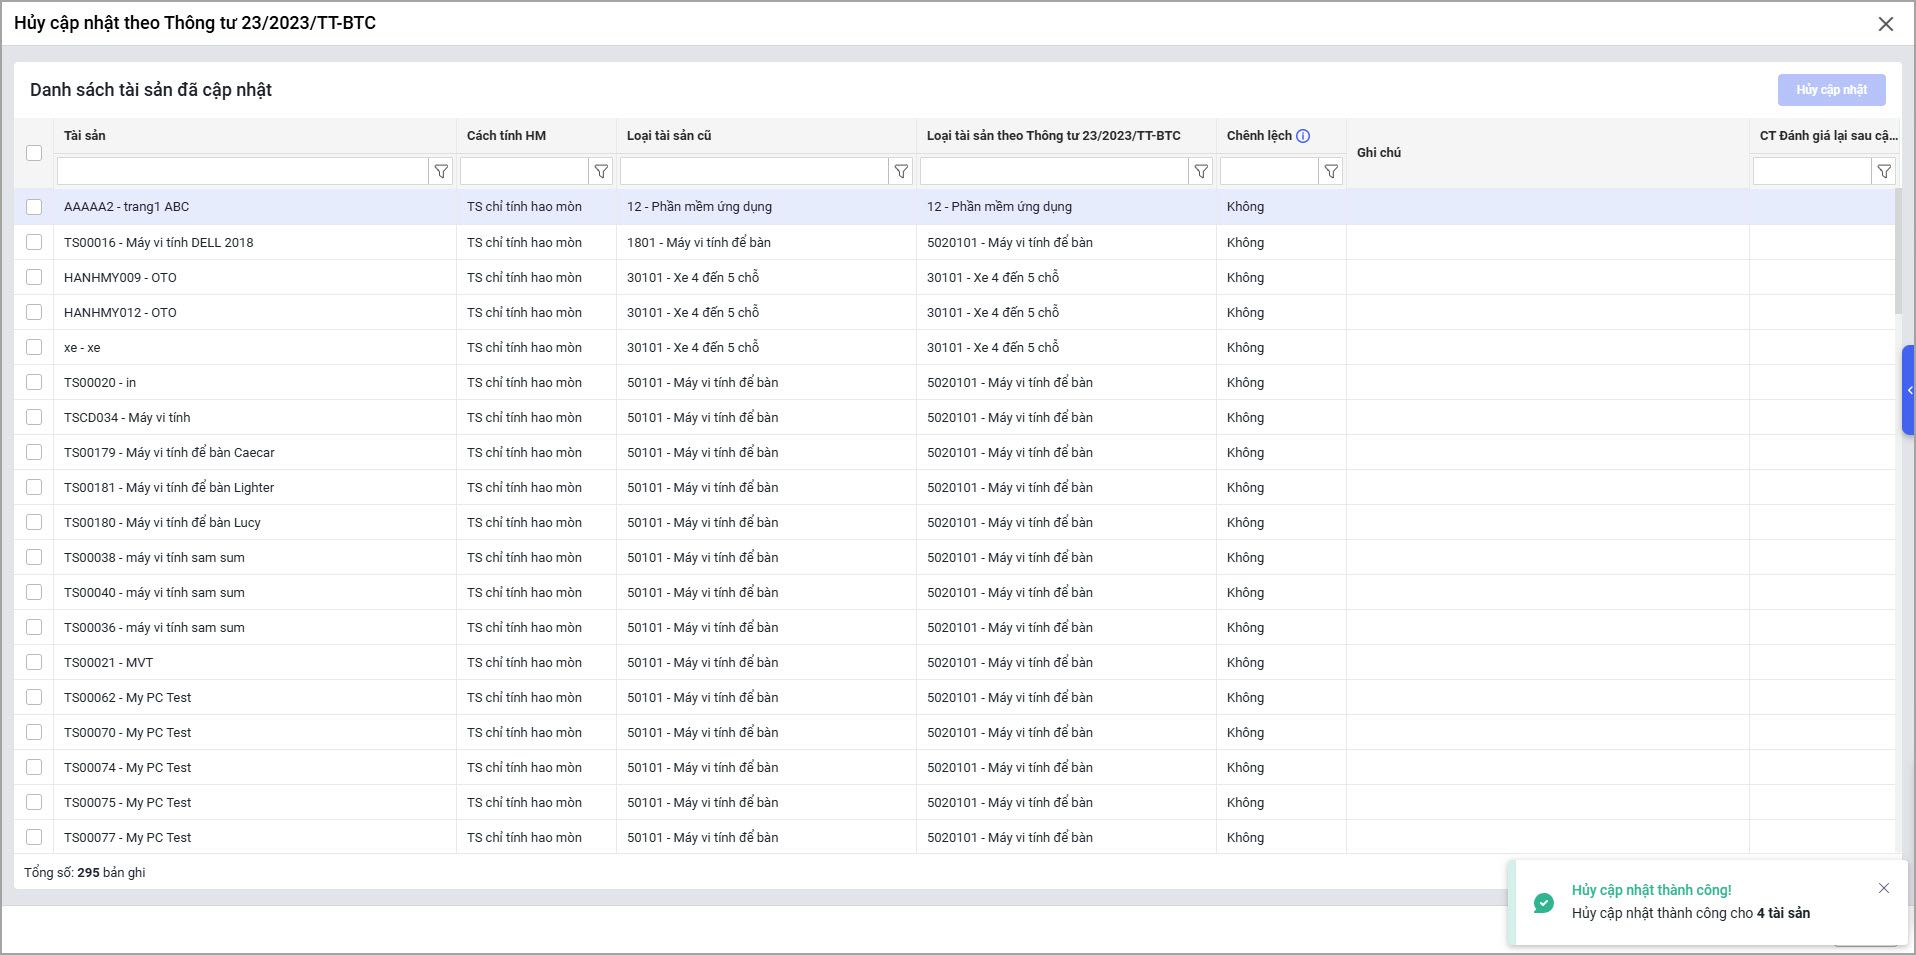Viewport: 1916px width, 955px height.
Task: Open filter for CT Đánh giá lại column
Action: click(x=1884, y=172)
